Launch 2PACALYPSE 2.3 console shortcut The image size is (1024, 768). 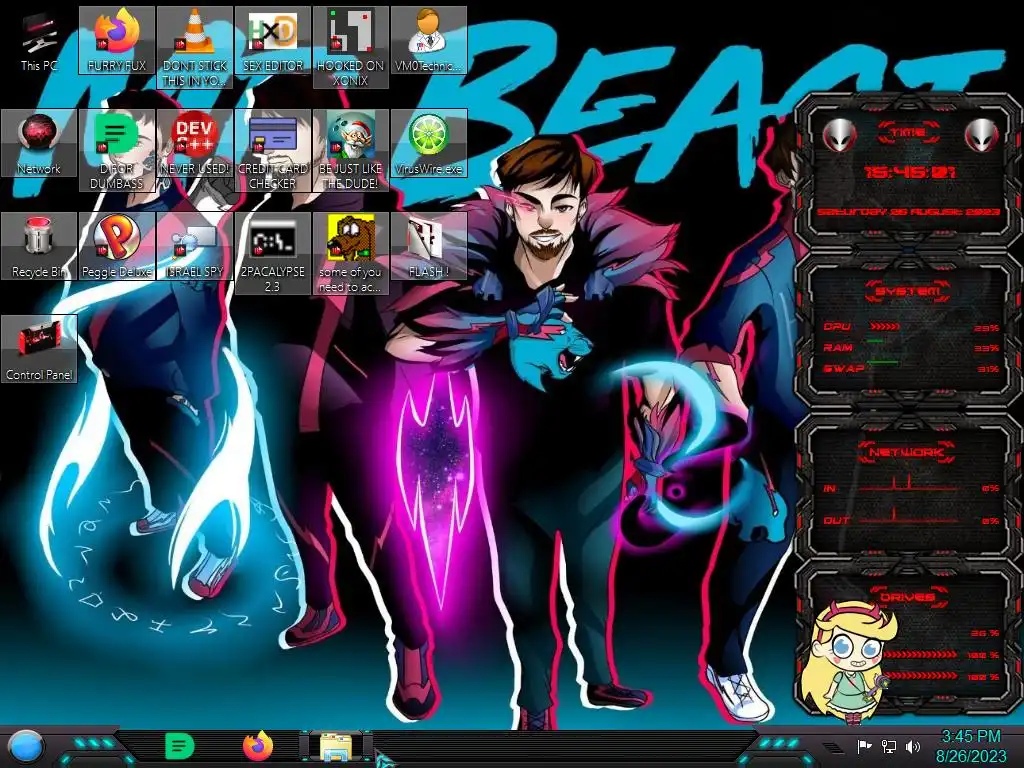pyautogui.click(x=272, y=253)
